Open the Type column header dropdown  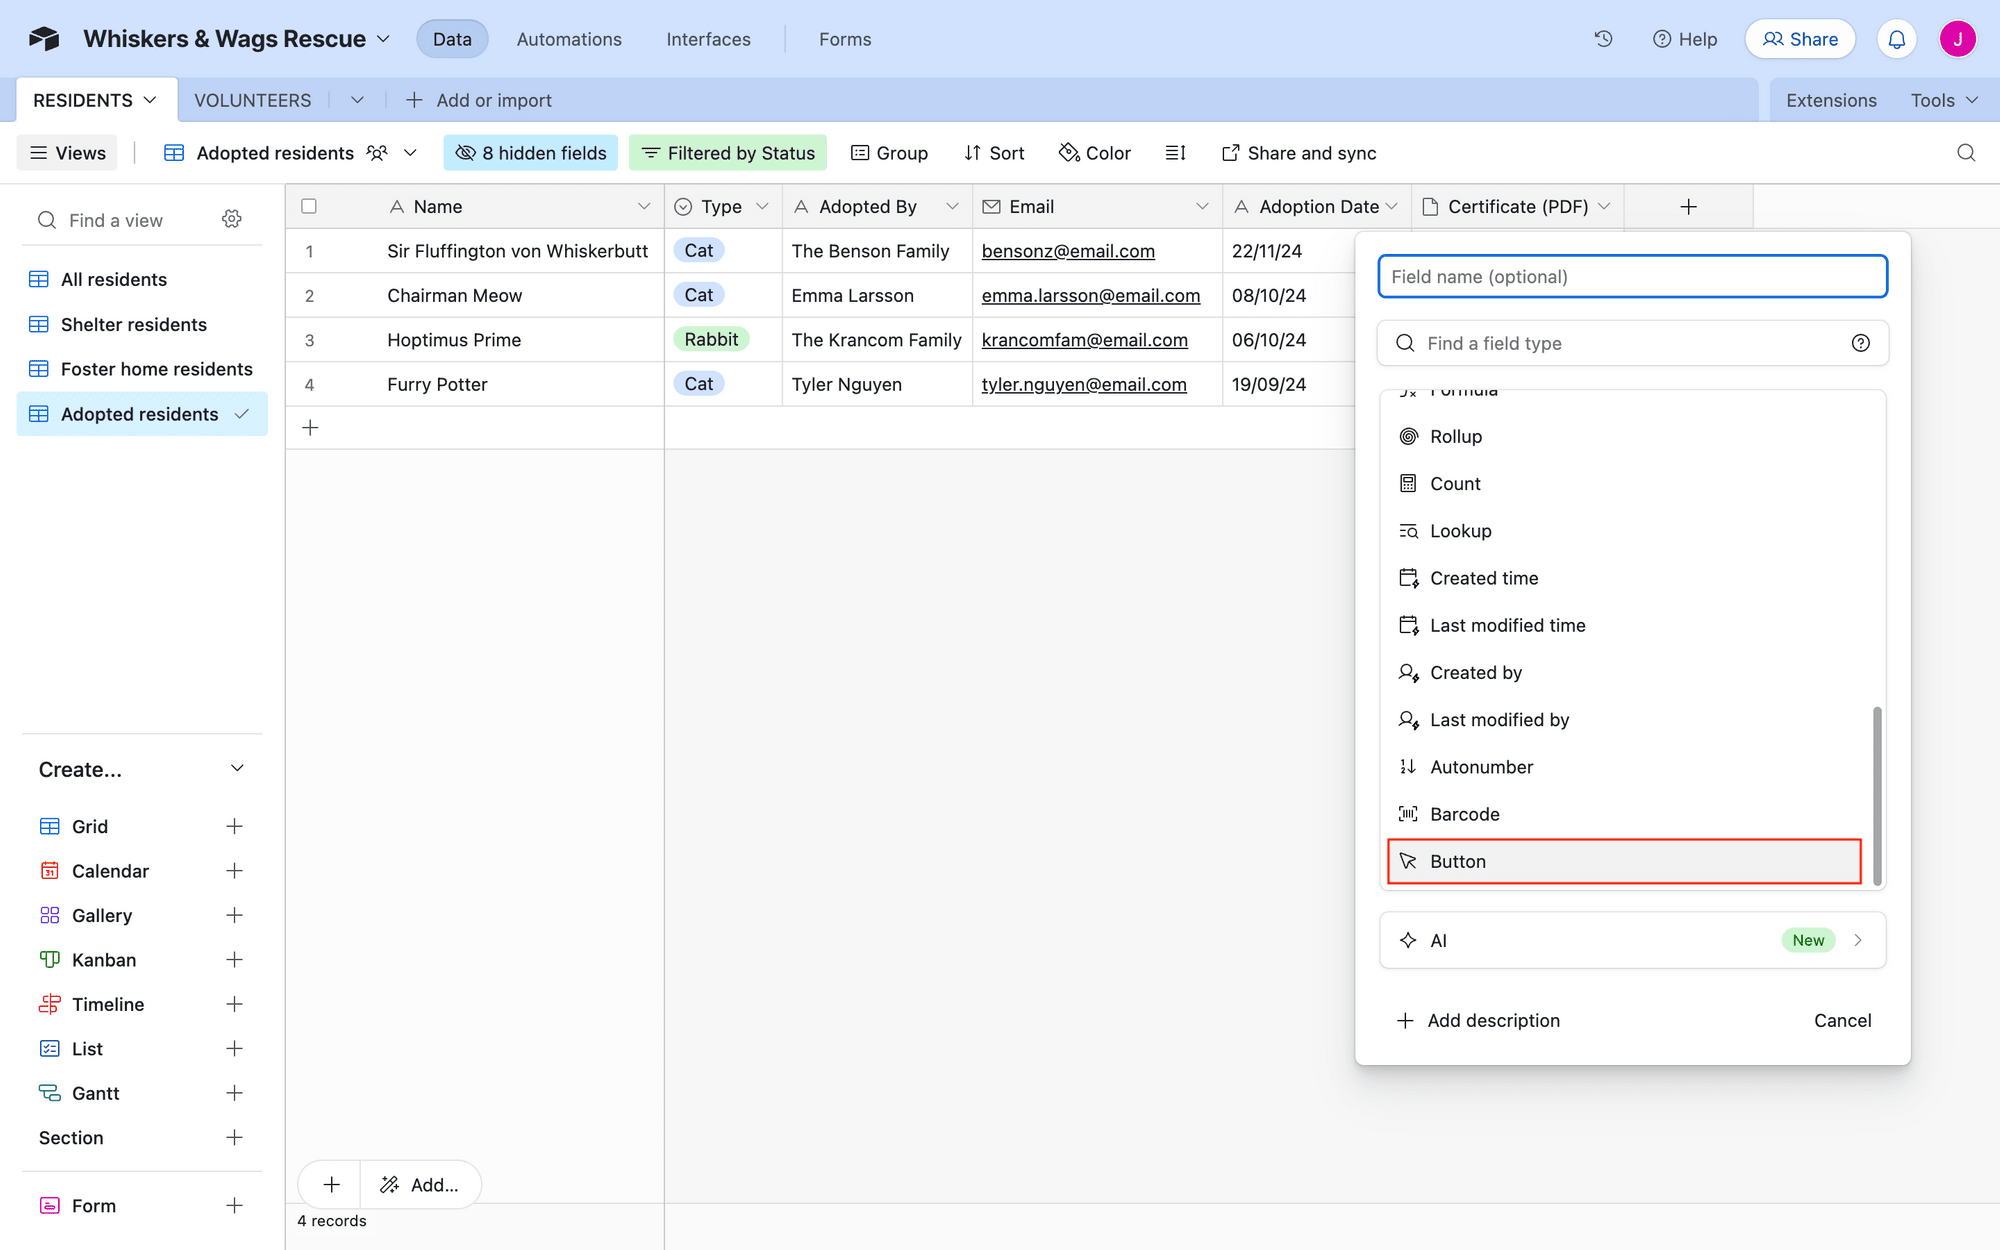pos(762,206)
